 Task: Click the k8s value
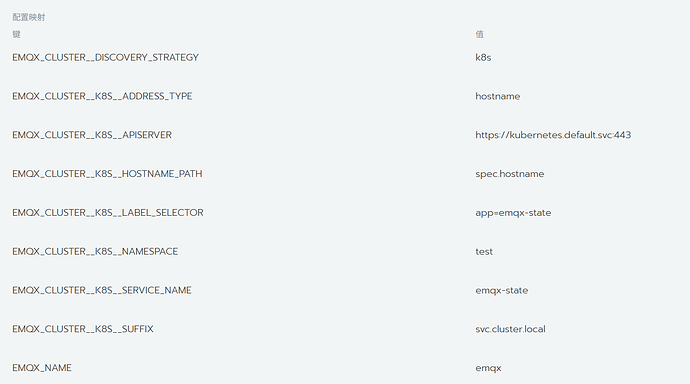coord(483,57)
